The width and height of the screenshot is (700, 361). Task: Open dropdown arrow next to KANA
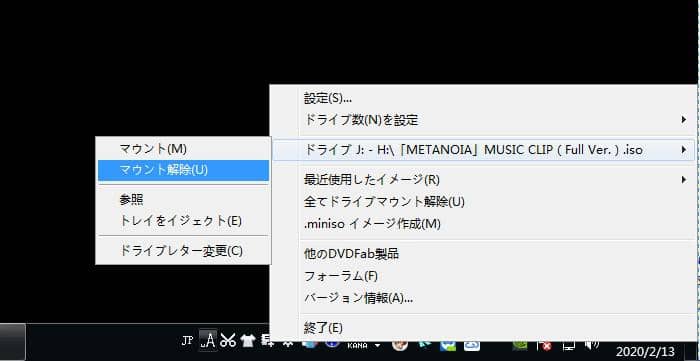pos(378,346)
